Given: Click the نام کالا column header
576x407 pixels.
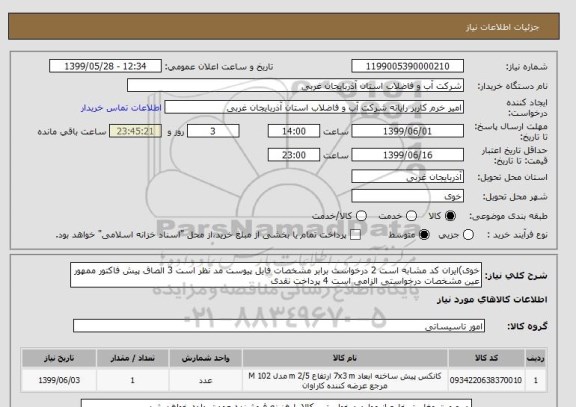Looking at the screenshot, I should click(345, 358).
